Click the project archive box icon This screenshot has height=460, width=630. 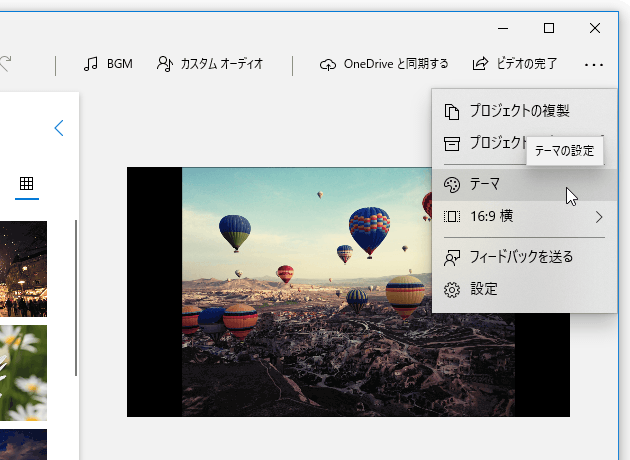pyautogui.click(x=452, y=143)
